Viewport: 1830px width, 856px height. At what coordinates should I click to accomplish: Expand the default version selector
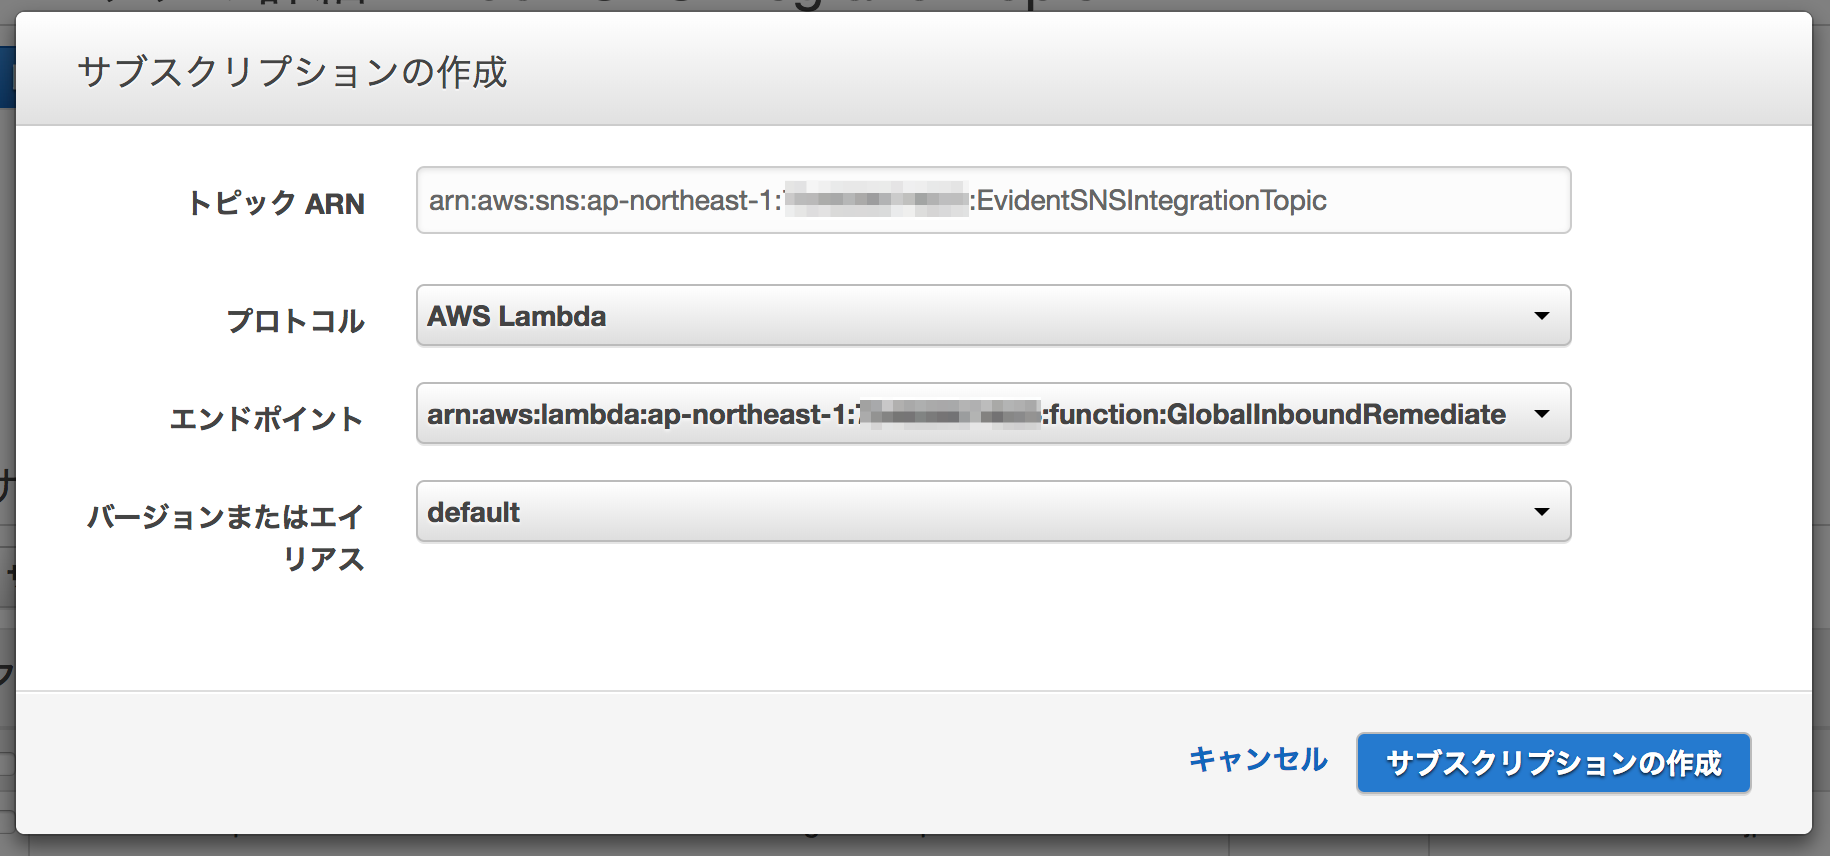(1544, 511)
